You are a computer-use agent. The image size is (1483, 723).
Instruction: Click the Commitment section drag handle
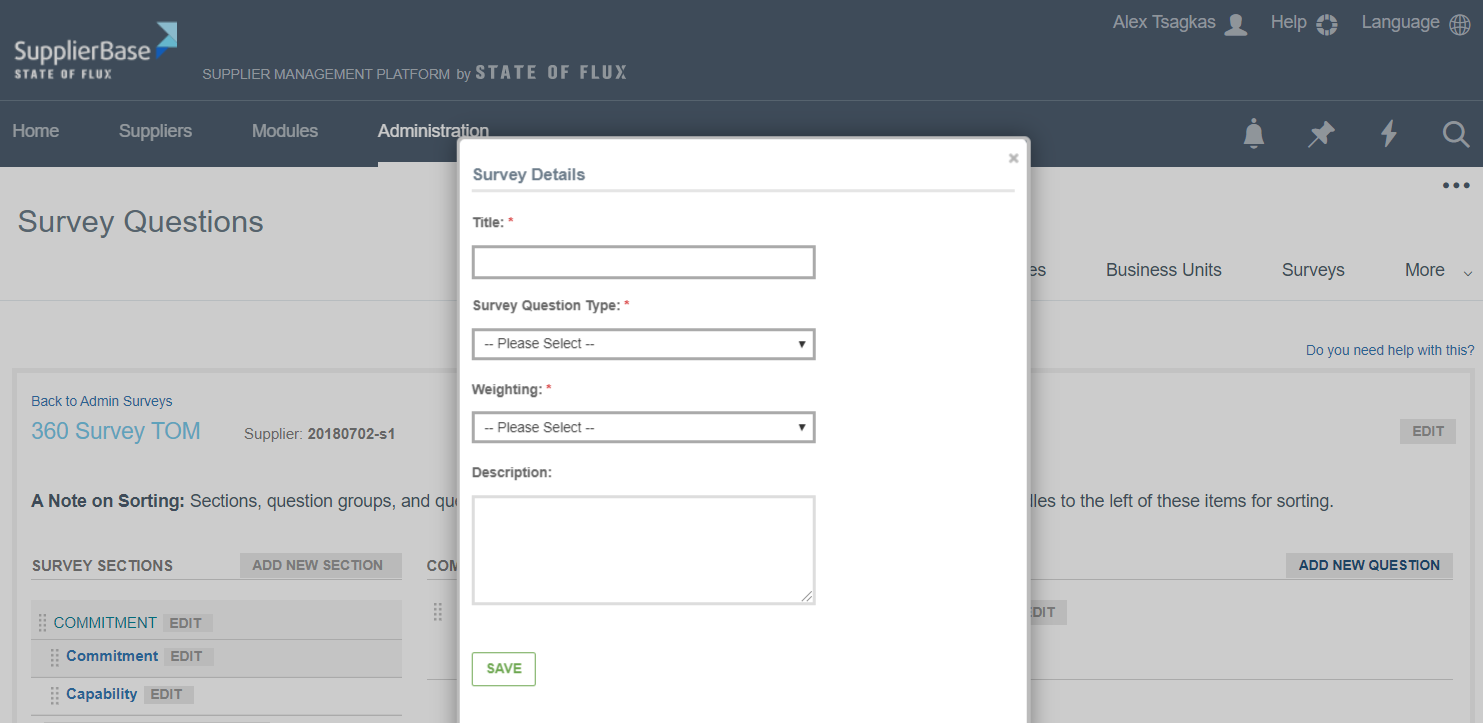pyautogui.click(x=42, y=623)
